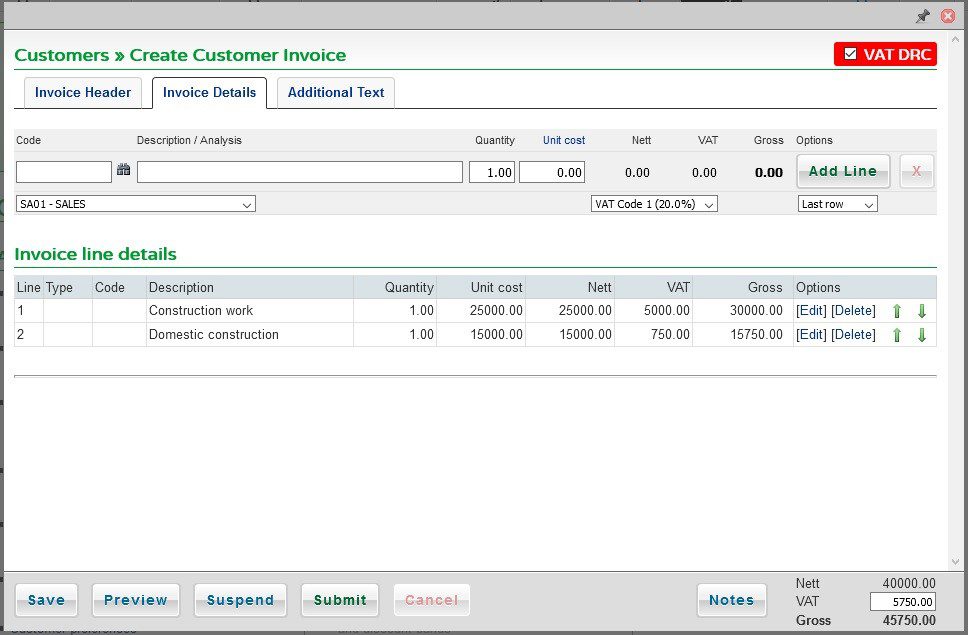The width and height of the screenshot is (968, 635).
Task: Move Domestic construction line up with green arrow
Action: click(x=897, y=334)
